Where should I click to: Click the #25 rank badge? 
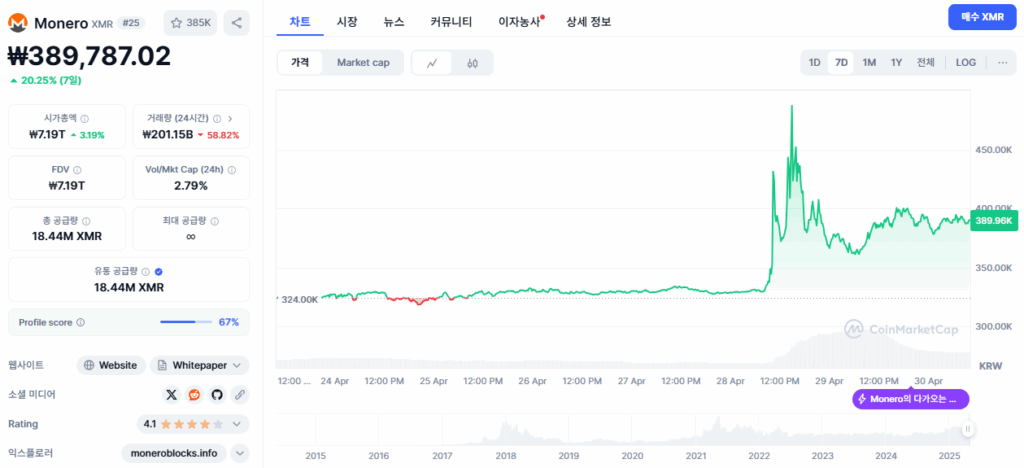(x=131, y=23)
